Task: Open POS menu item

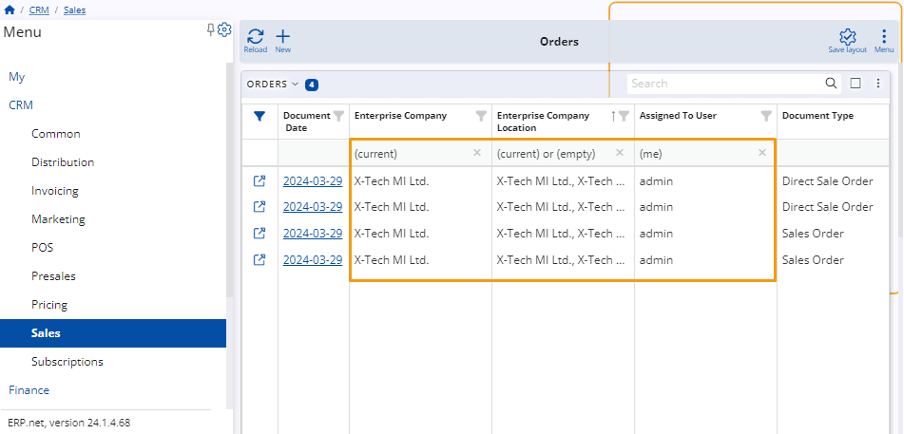Action: 42,247
